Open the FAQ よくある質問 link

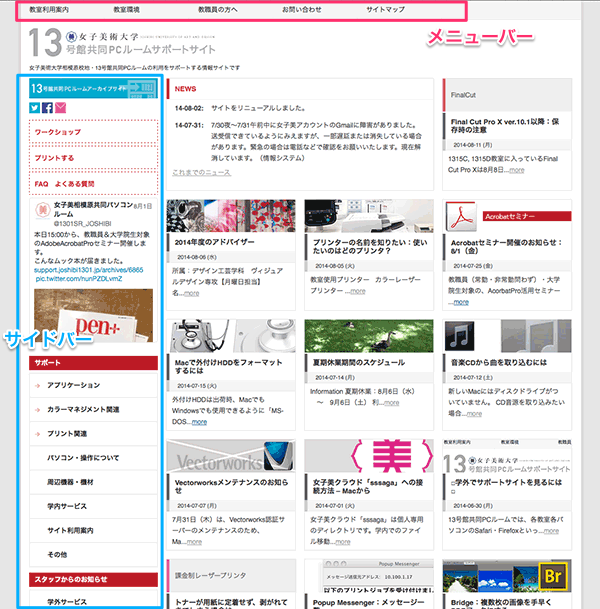(x=94, y=184)
